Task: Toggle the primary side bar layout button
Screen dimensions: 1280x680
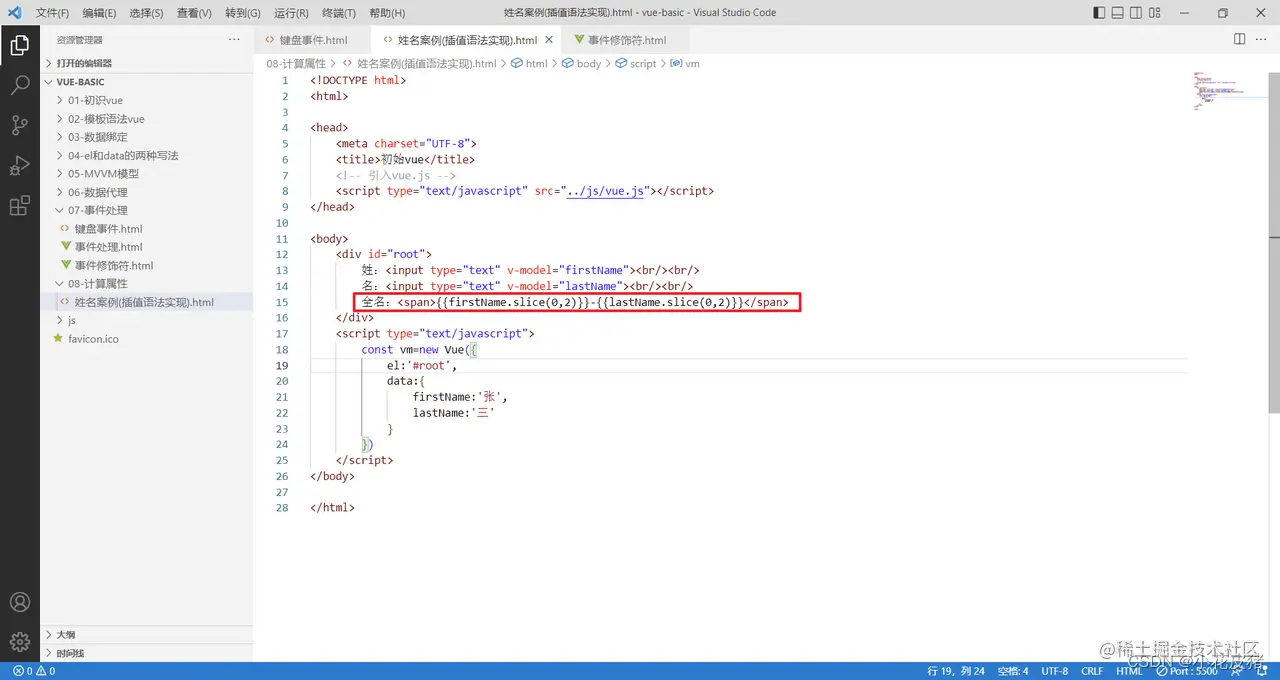Action: click(1100, 13)
